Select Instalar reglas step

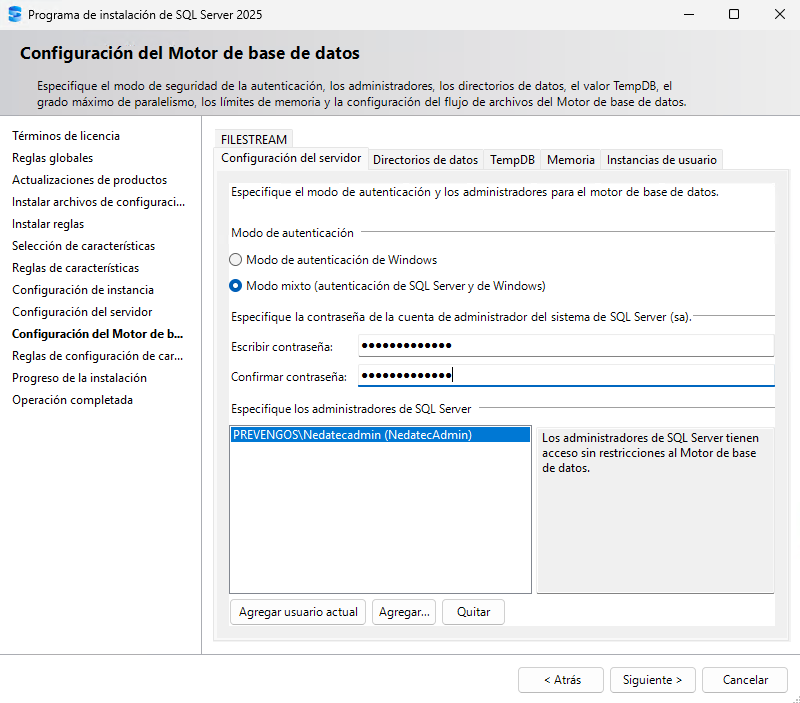tap(48, 223)
